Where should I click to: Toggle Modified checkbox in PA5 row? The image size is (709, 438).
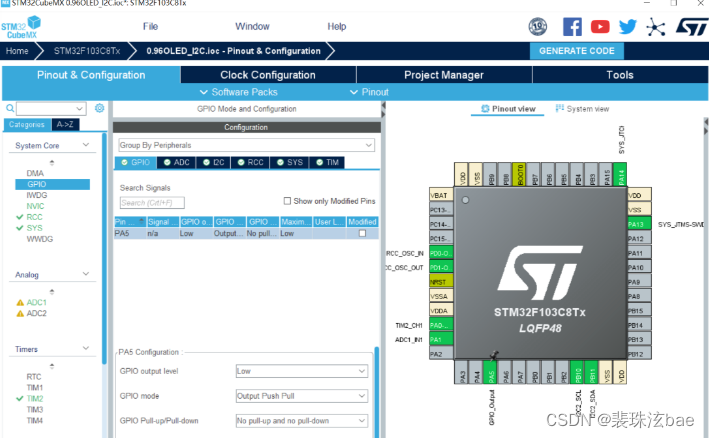point(362,233)
